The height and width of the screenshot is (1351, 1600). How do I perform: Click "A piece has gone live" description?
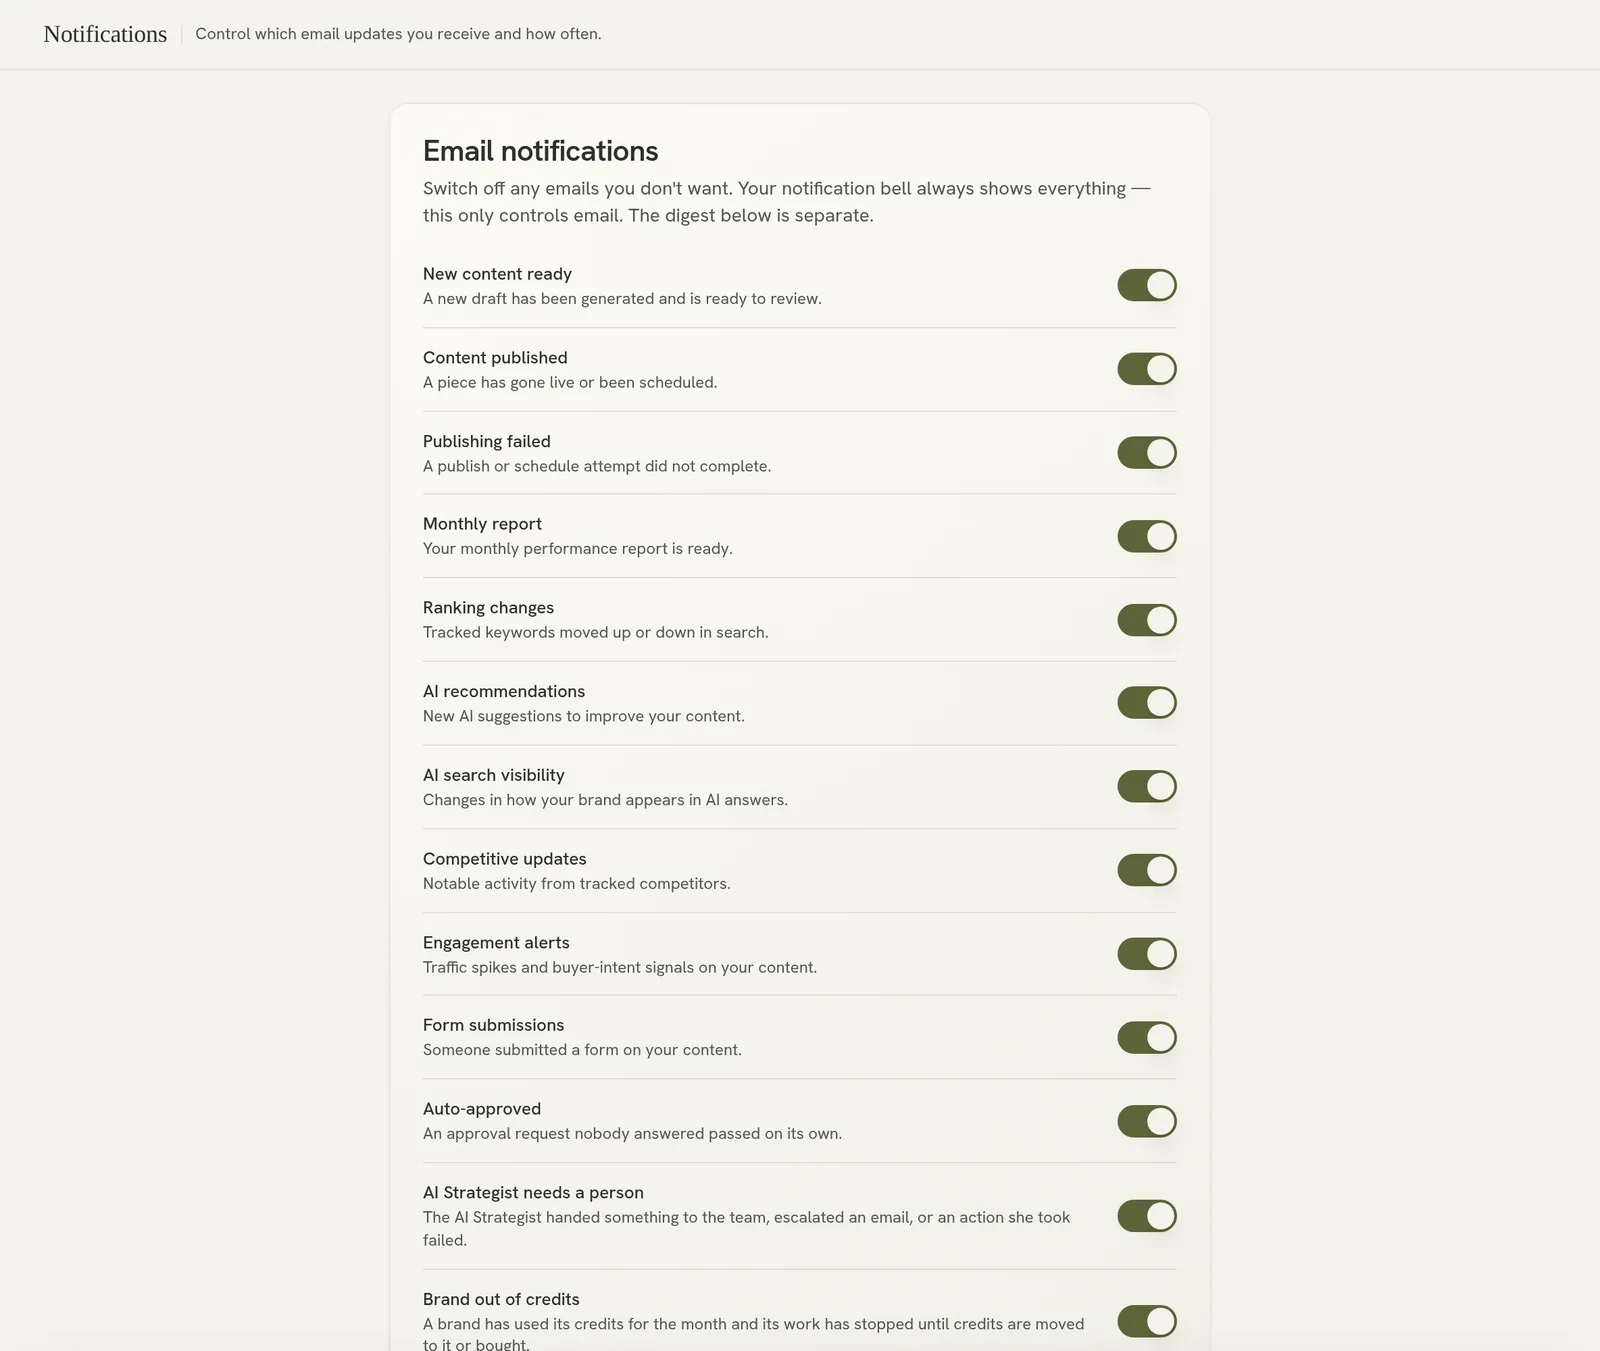570,383
